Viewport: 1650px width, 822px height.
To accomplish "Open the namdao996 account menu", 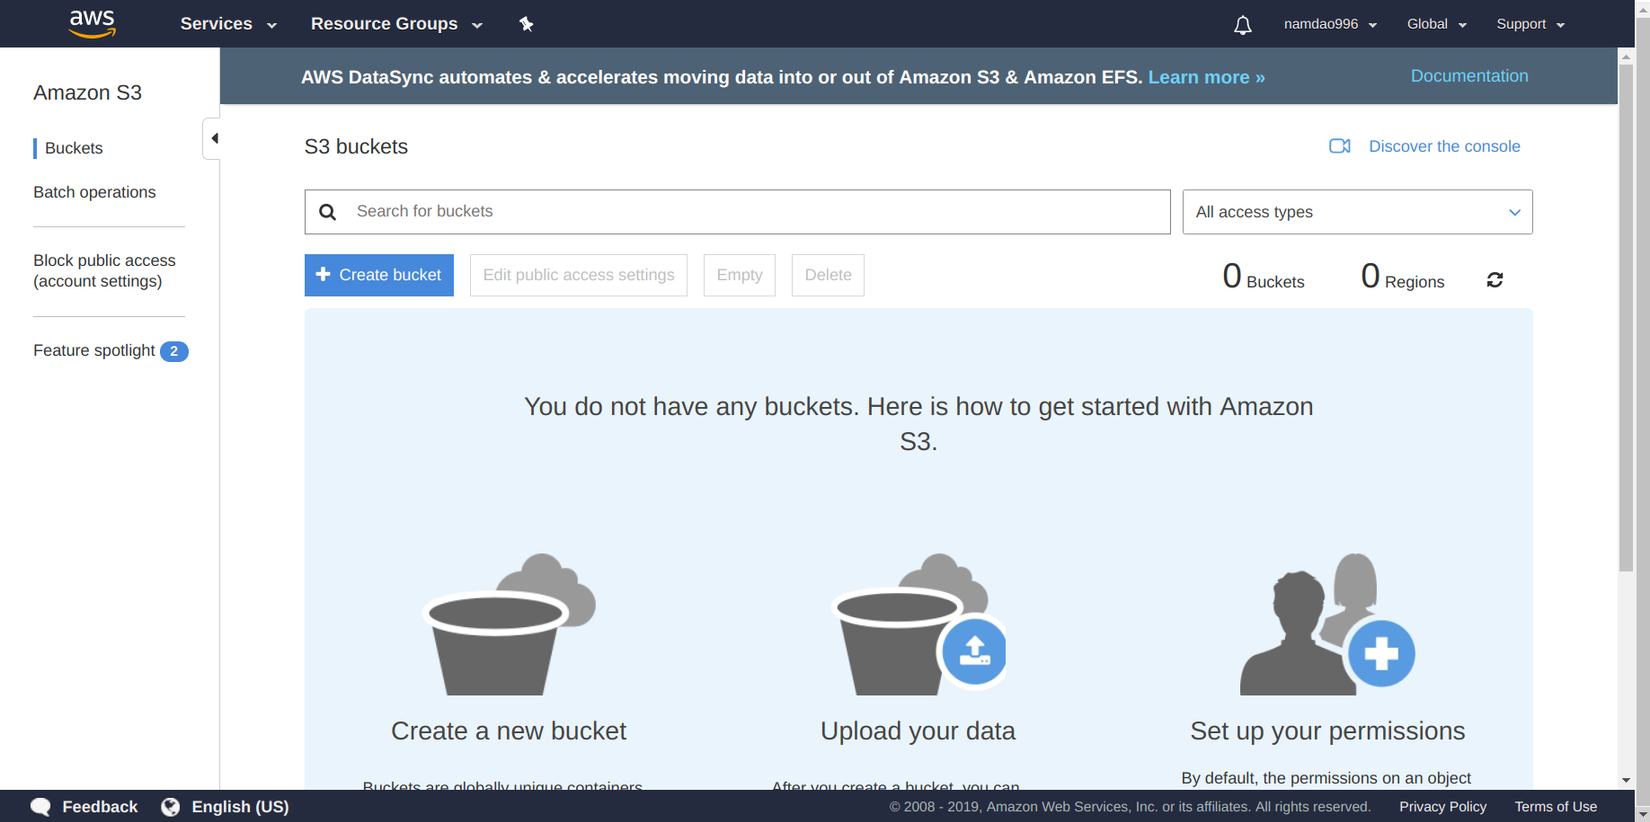I will click(x=1330, y=24).
